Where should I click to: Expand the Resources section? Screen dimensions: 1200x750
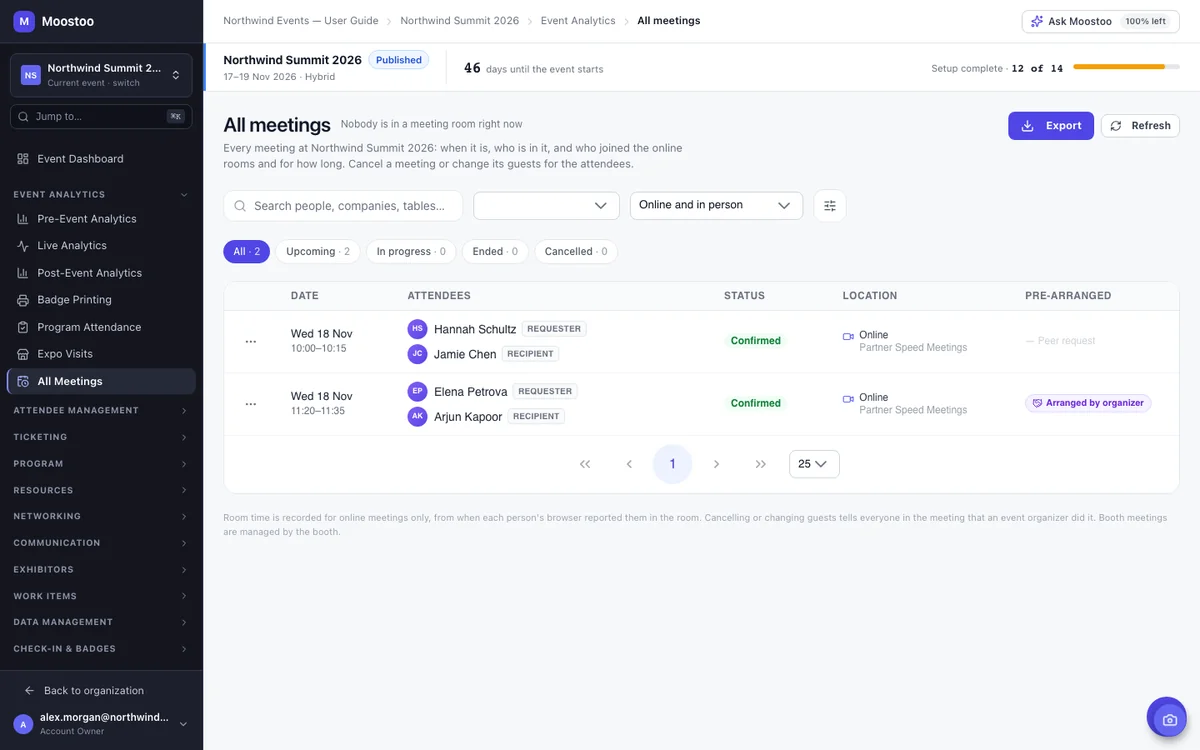click(x=101, y=490)
